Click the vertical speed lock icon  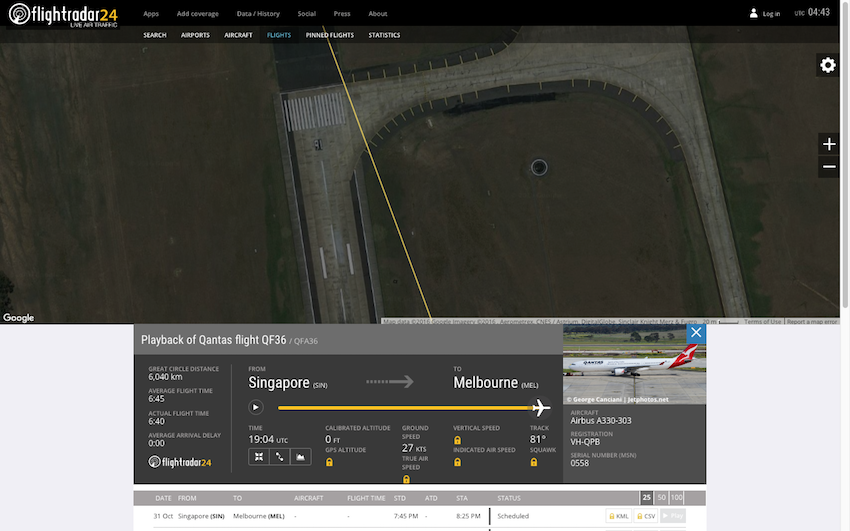(457, 440)
